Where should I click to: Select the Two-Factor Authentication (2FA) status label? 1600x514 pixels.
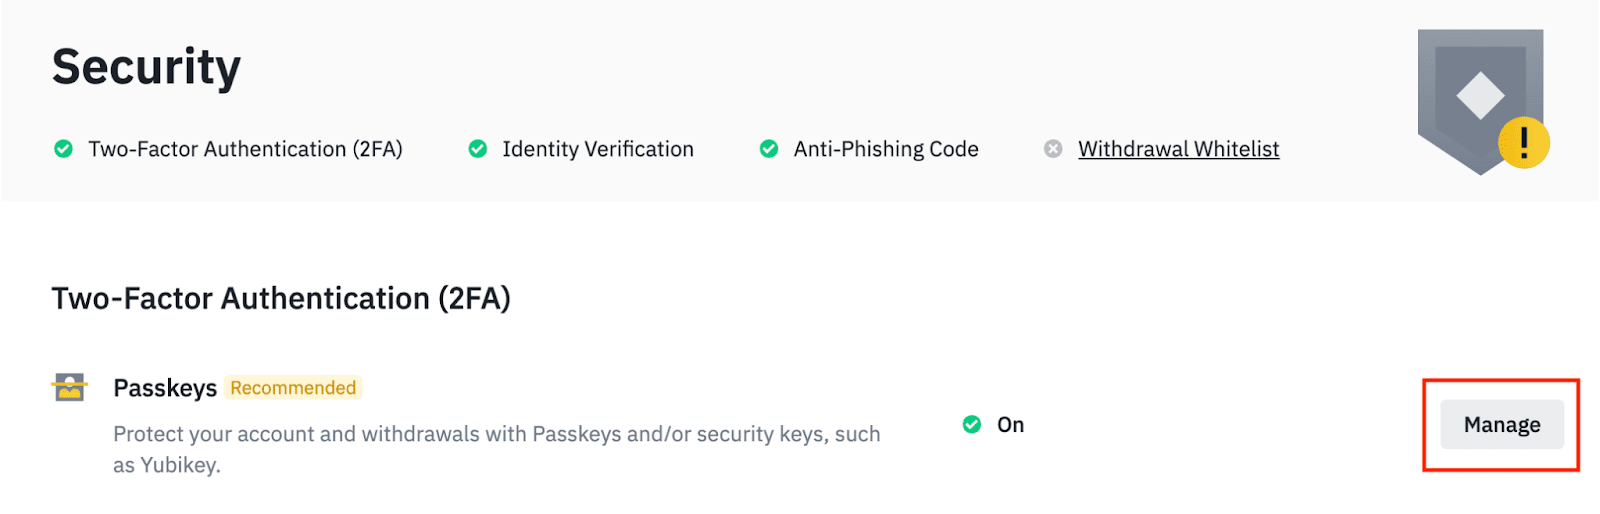[x=245, y=149]
